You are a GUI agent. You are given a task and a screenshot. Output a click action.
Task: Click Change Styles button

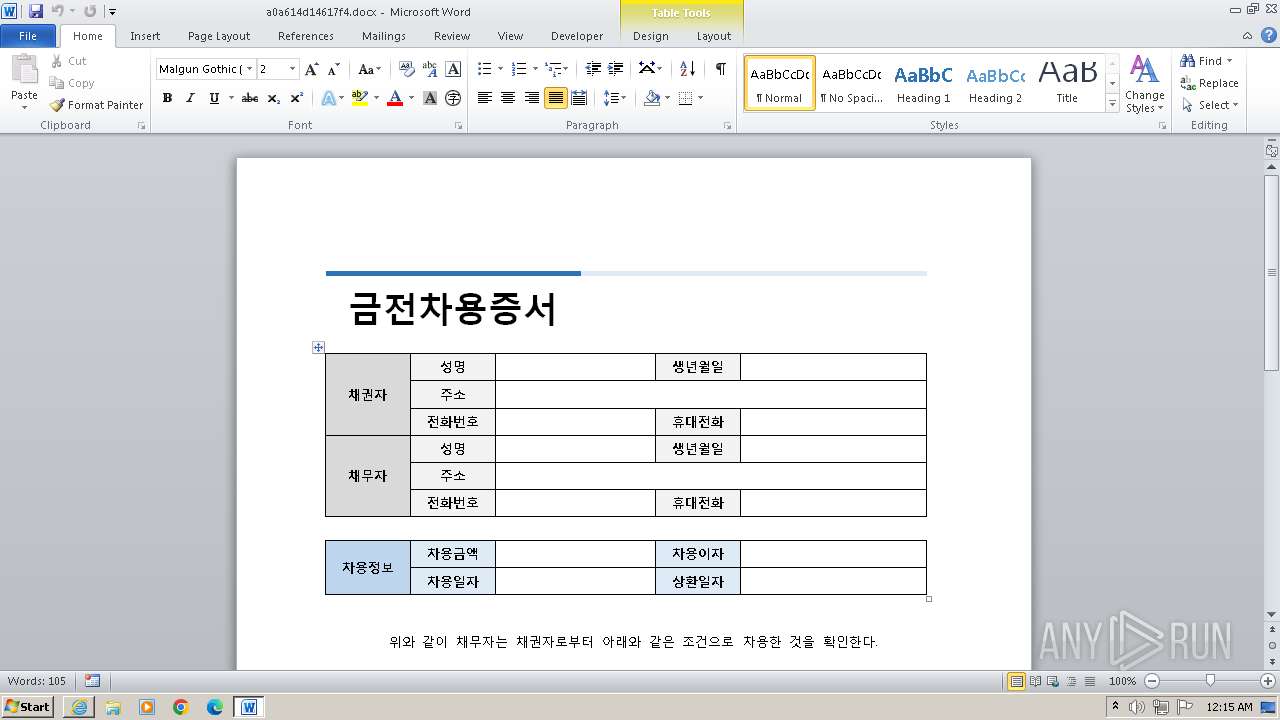coord(1144,84)
